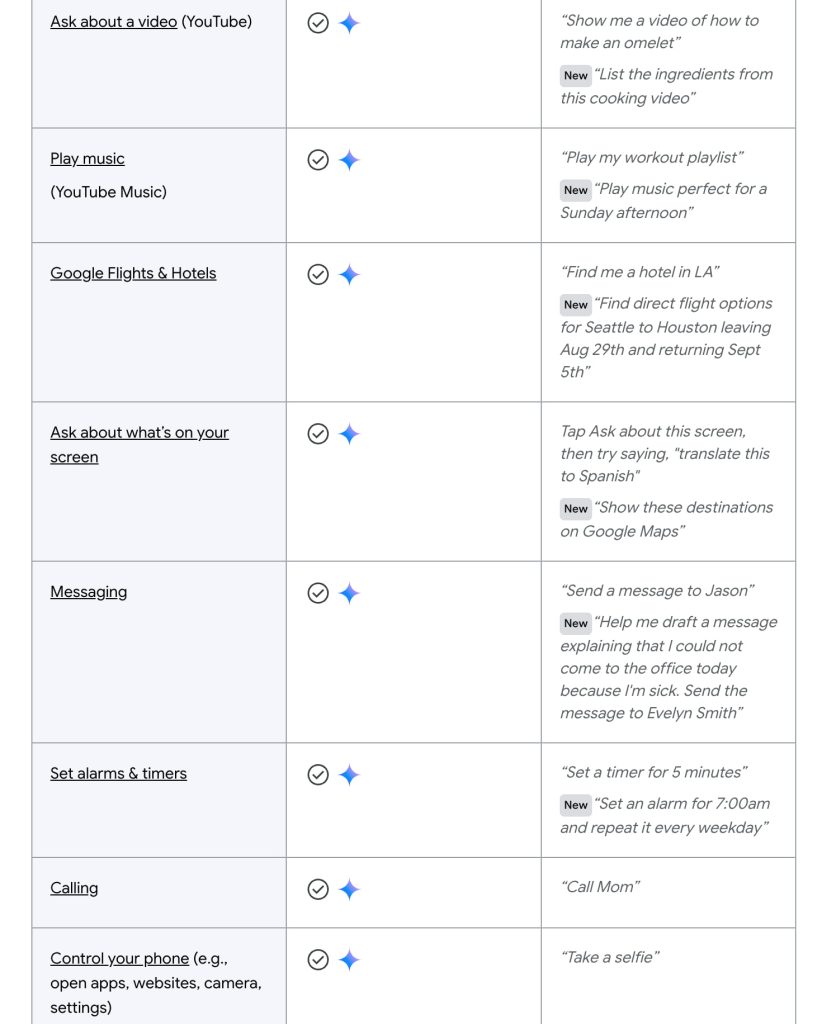Click the Gemini sparkle in Play music row
This screenshot has height=1024, width=822.
point(349,160)
